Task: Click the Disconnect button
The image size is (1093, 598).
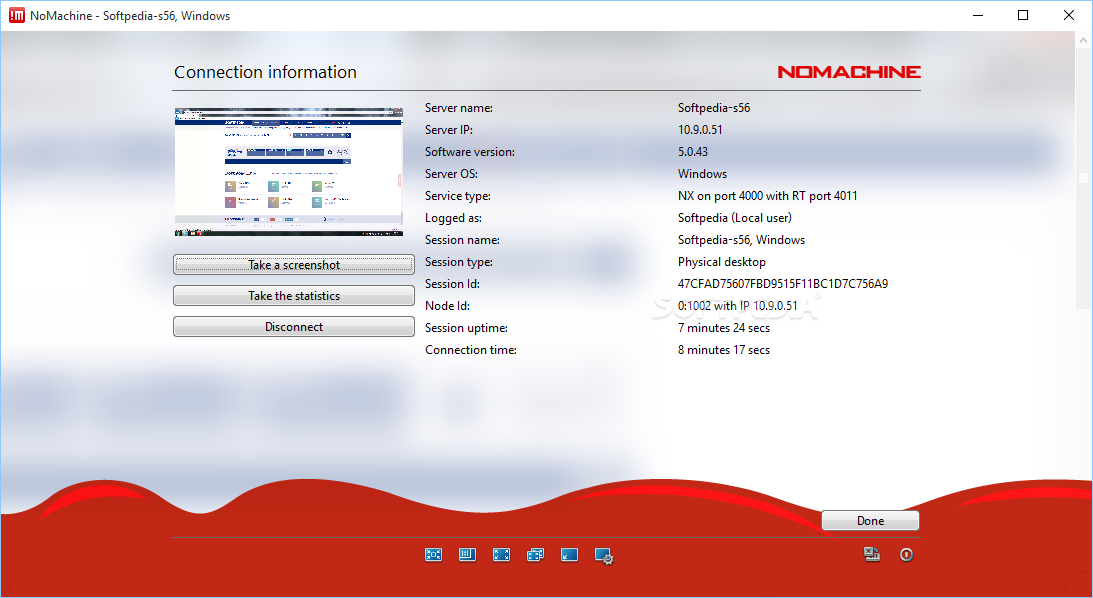Action: pos(293,326)
